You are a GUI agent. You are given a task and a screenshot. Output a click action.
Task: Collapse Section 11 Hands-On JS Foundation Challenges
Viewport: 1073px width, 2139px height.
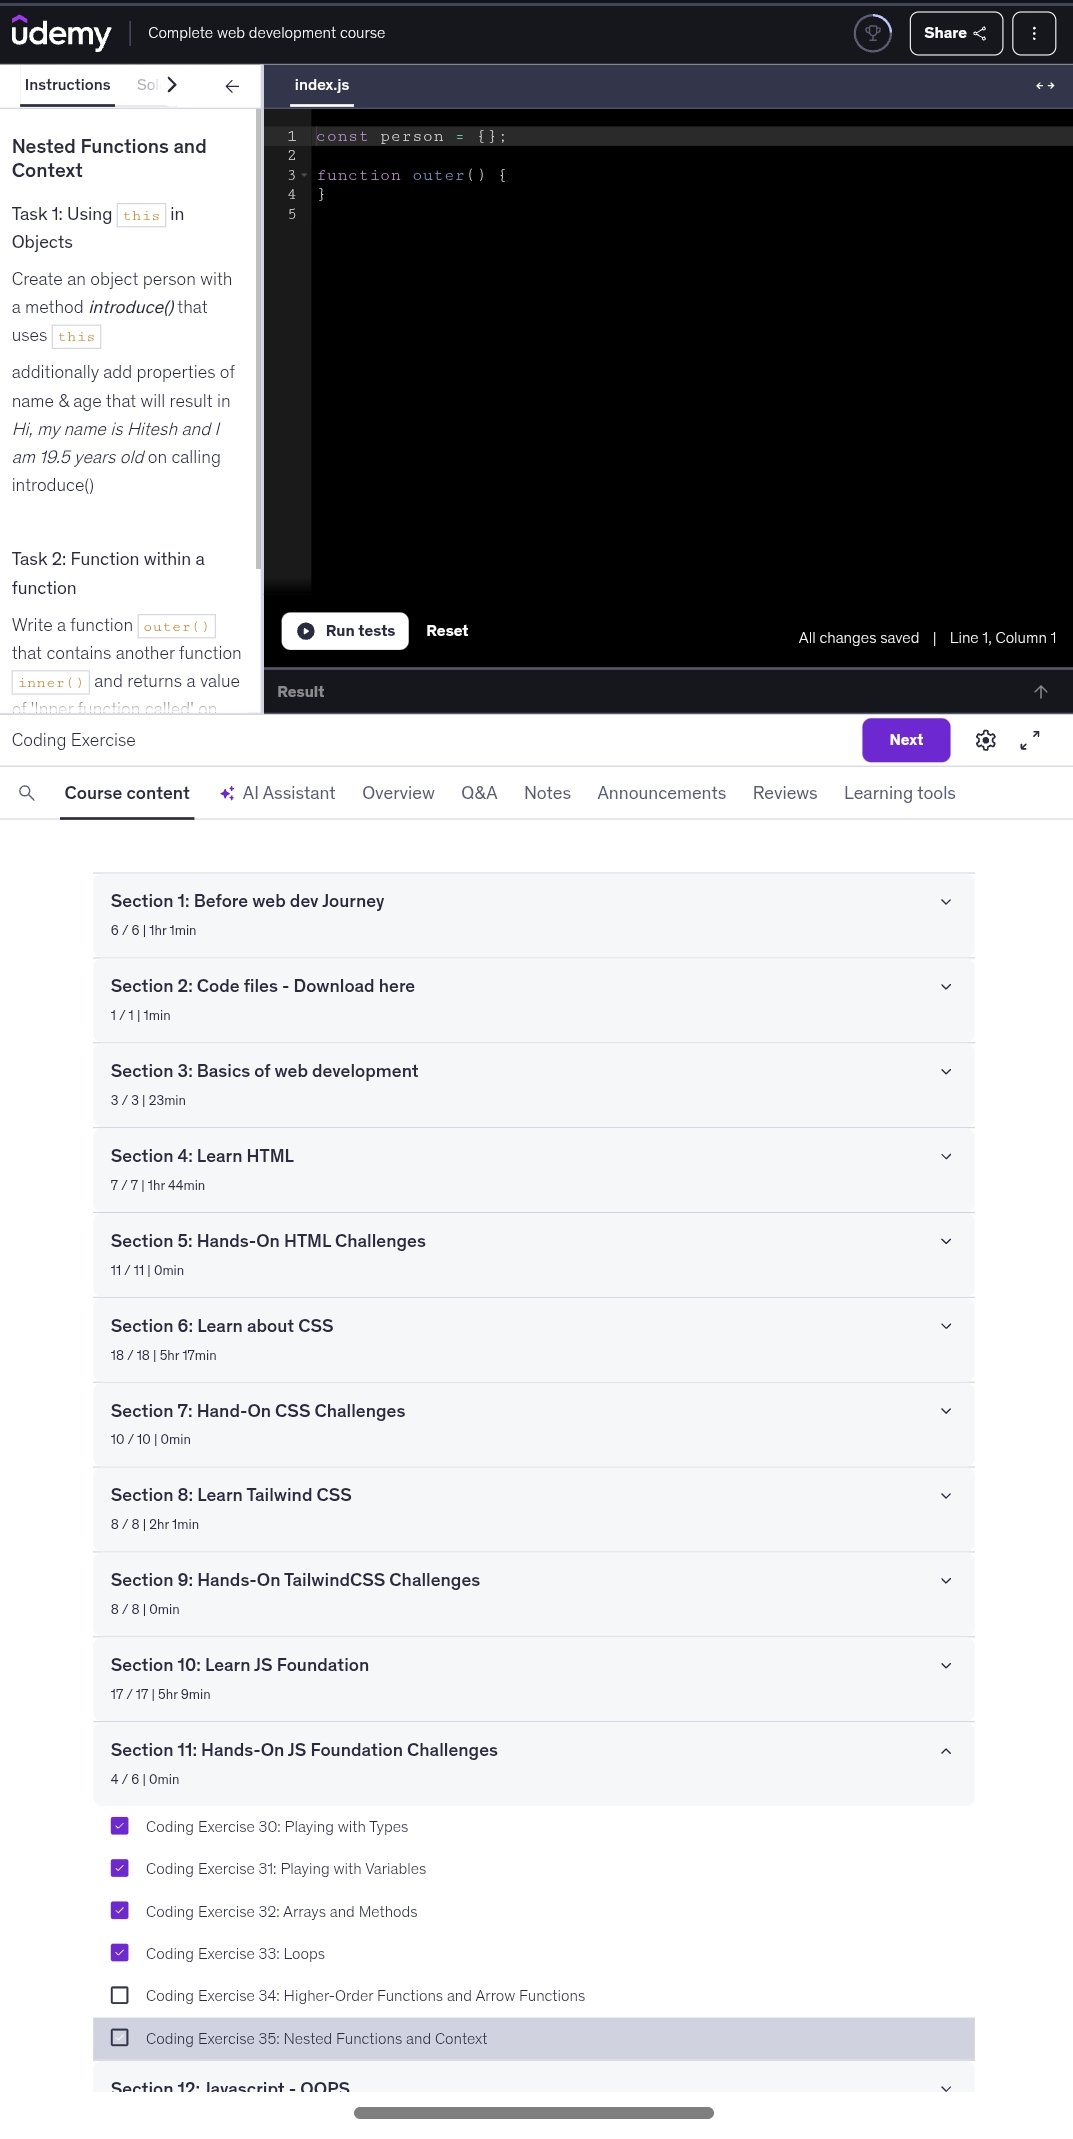(x=945, y=1751)
